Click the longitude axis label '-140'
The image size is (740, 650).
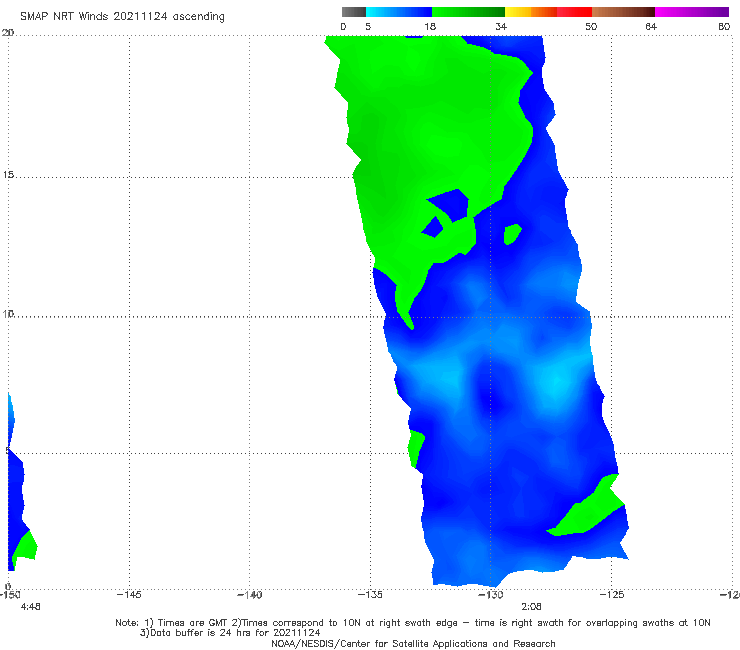click(249, 595)
